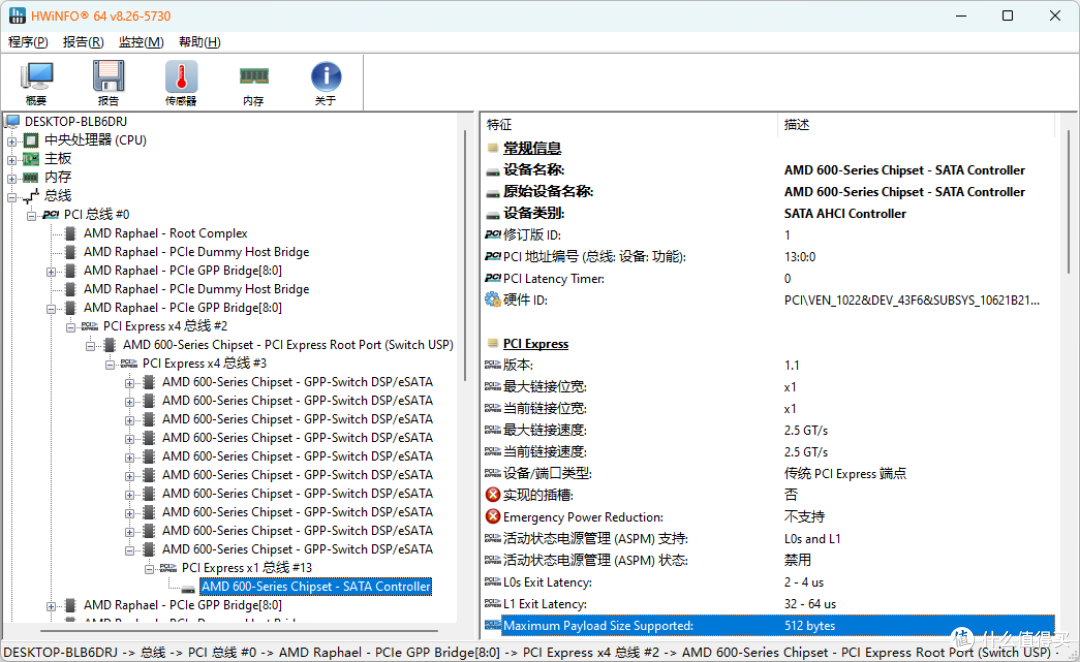Viewport: 1080px width, 662px height.
Task: Expand the 主板 tree node
Action: (x=12, y=160)
